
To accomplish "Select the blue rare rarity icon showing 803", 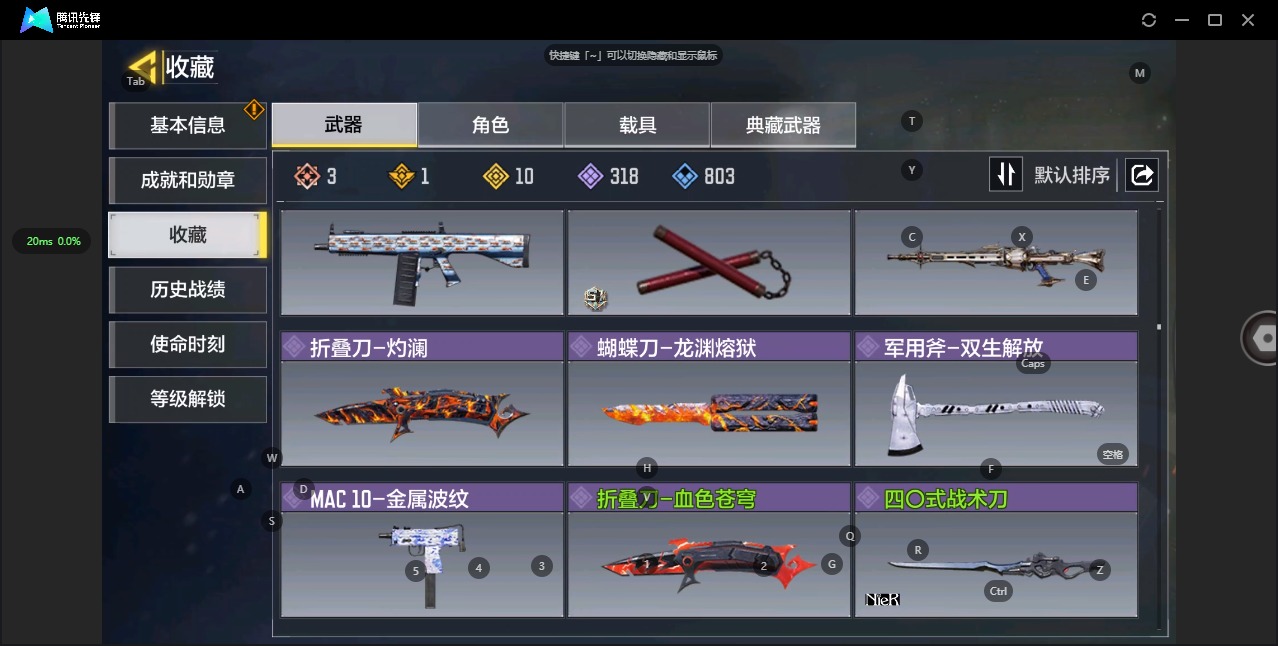I will pos(685,177).
